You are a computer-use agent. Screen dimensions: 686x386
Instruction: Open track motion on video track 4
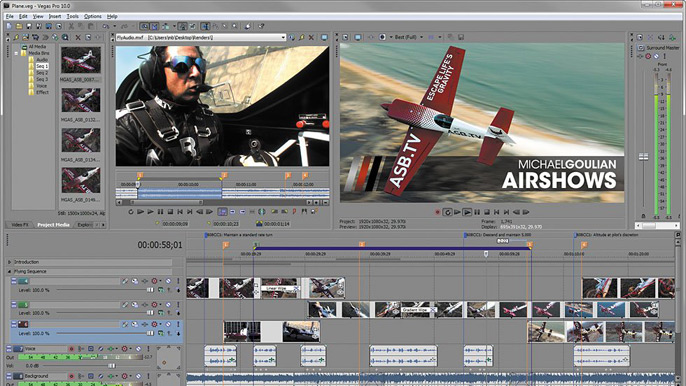click(135, 281)
